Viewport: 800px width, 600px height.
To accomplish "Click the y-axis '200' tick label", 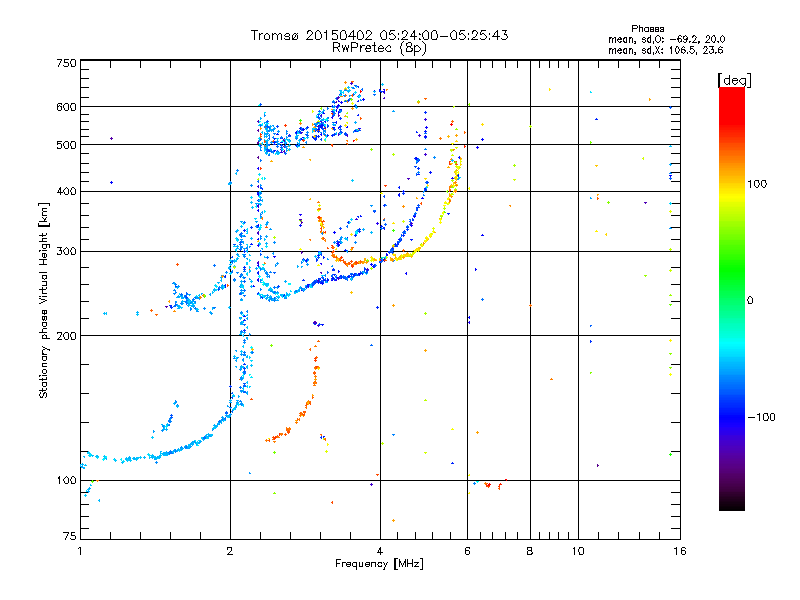I will tap(66, 336).
